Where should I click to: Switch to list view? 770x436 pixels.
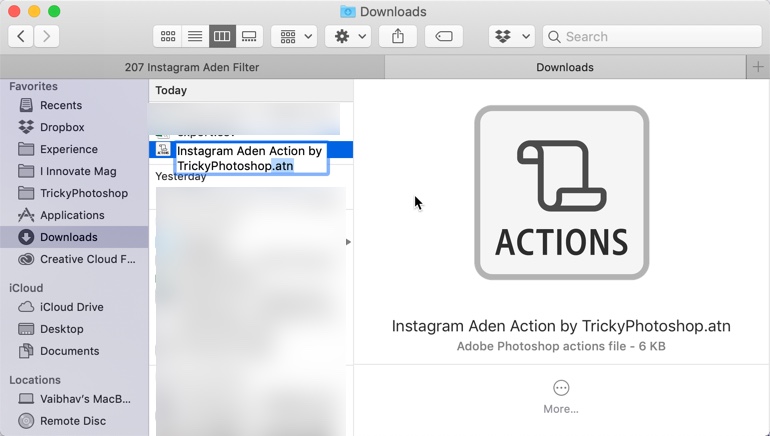[x=195, y=36]
